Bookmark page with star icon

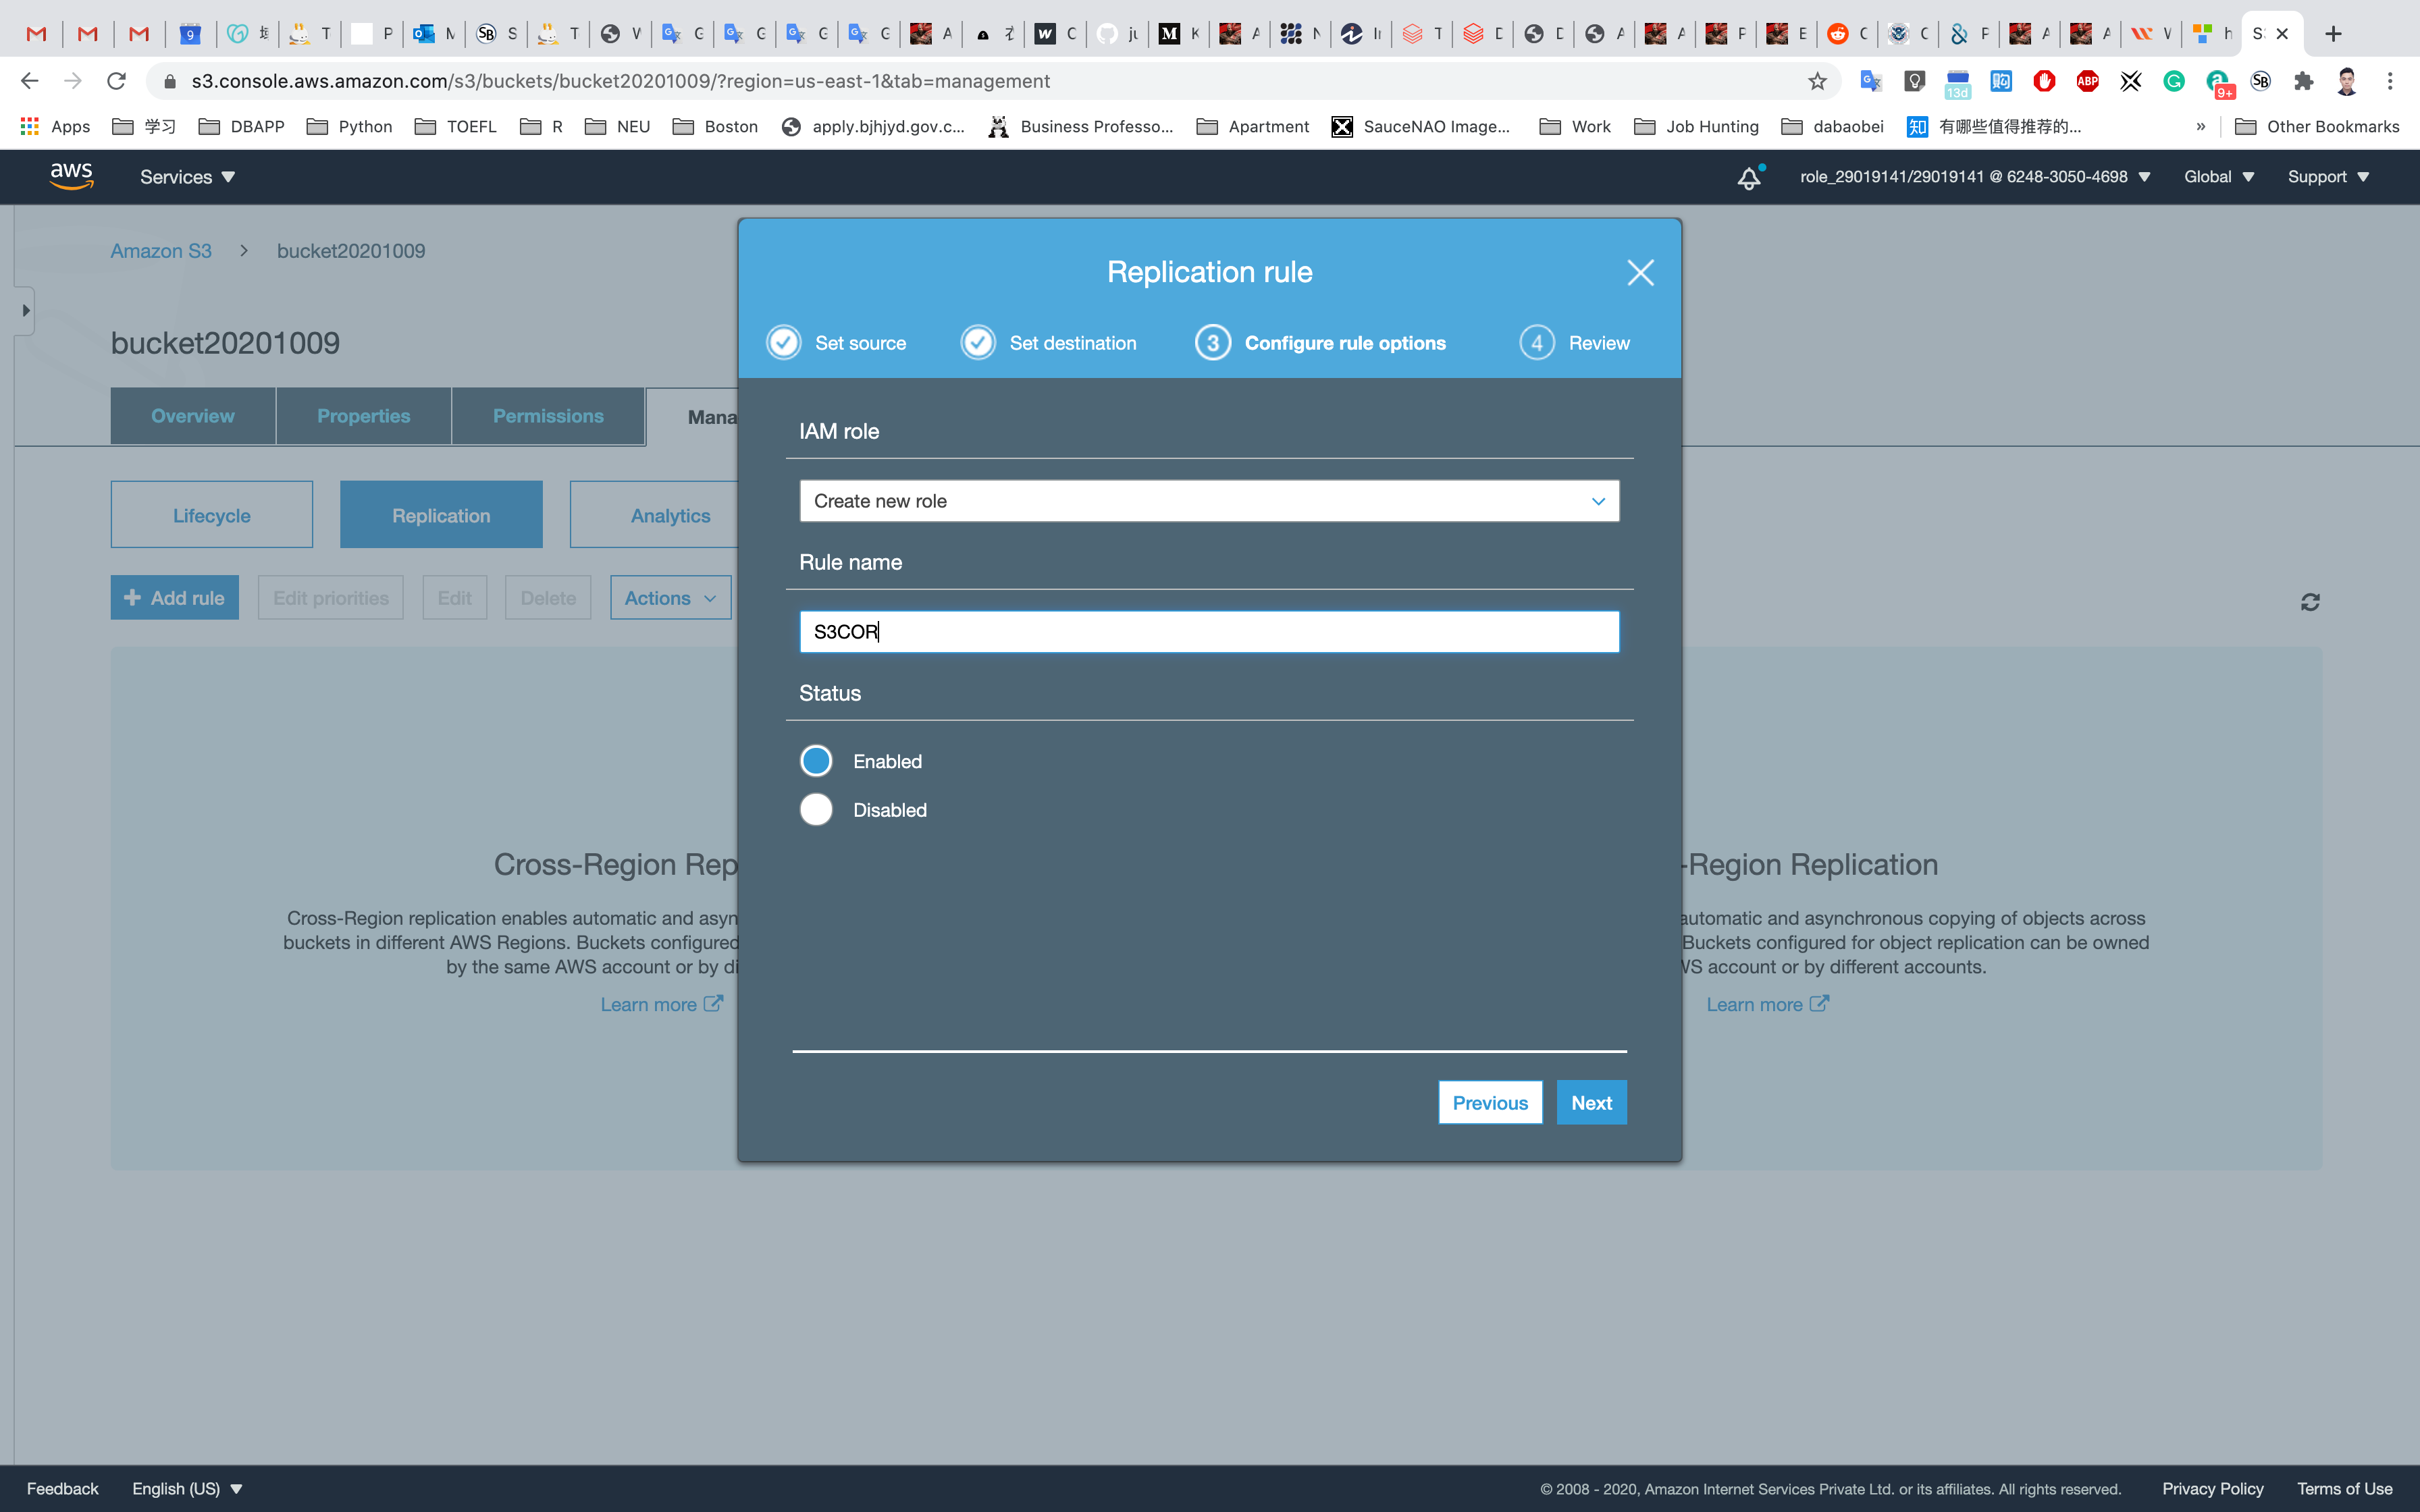click(x=1817, y=81)
